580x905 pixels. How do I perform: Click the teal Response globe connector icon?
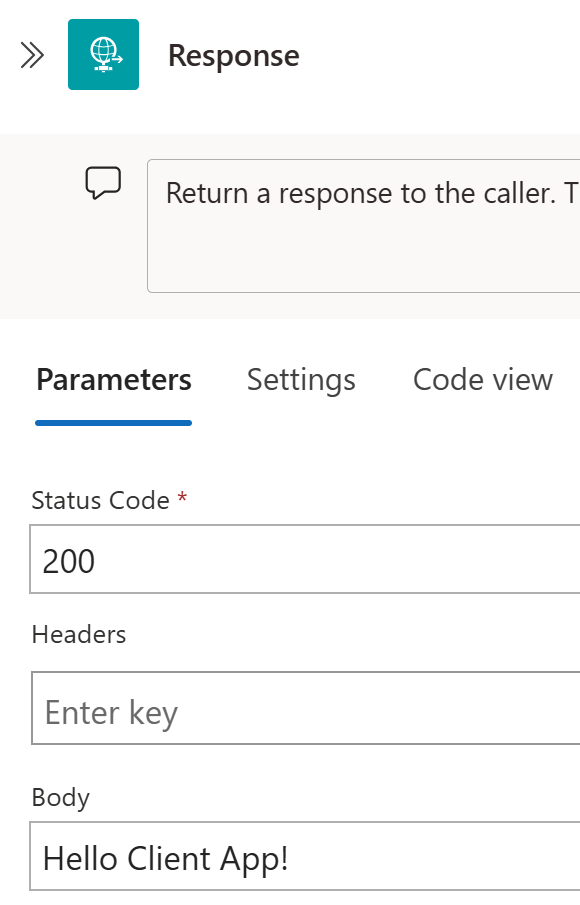click(x=103, y=54)
